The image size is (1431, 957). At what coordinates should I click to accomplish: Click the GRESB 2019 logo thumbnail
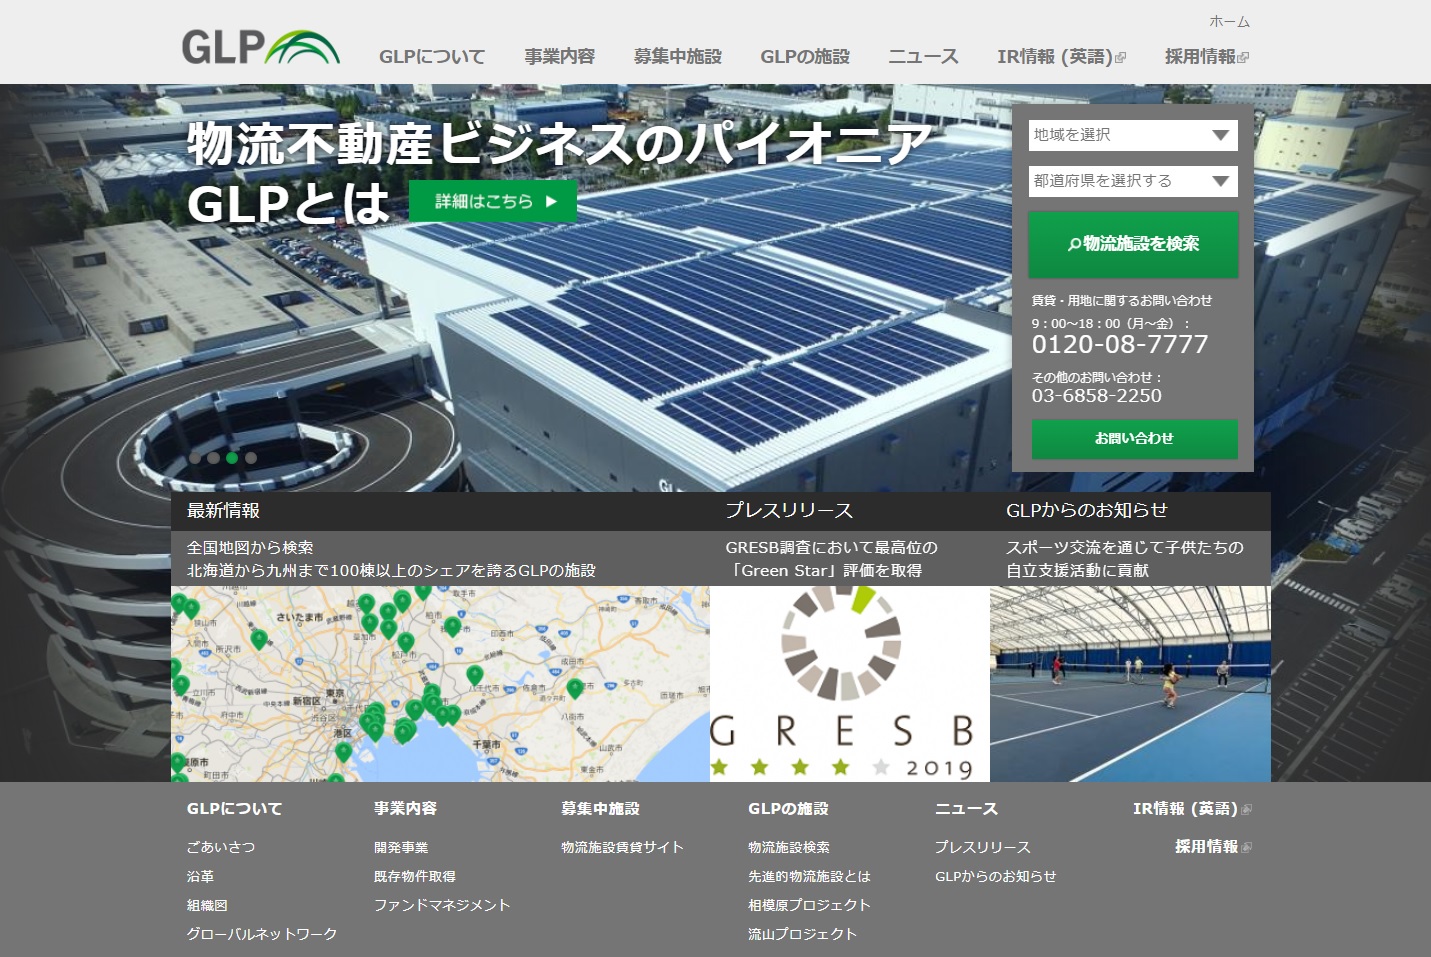tap(850, 684)
